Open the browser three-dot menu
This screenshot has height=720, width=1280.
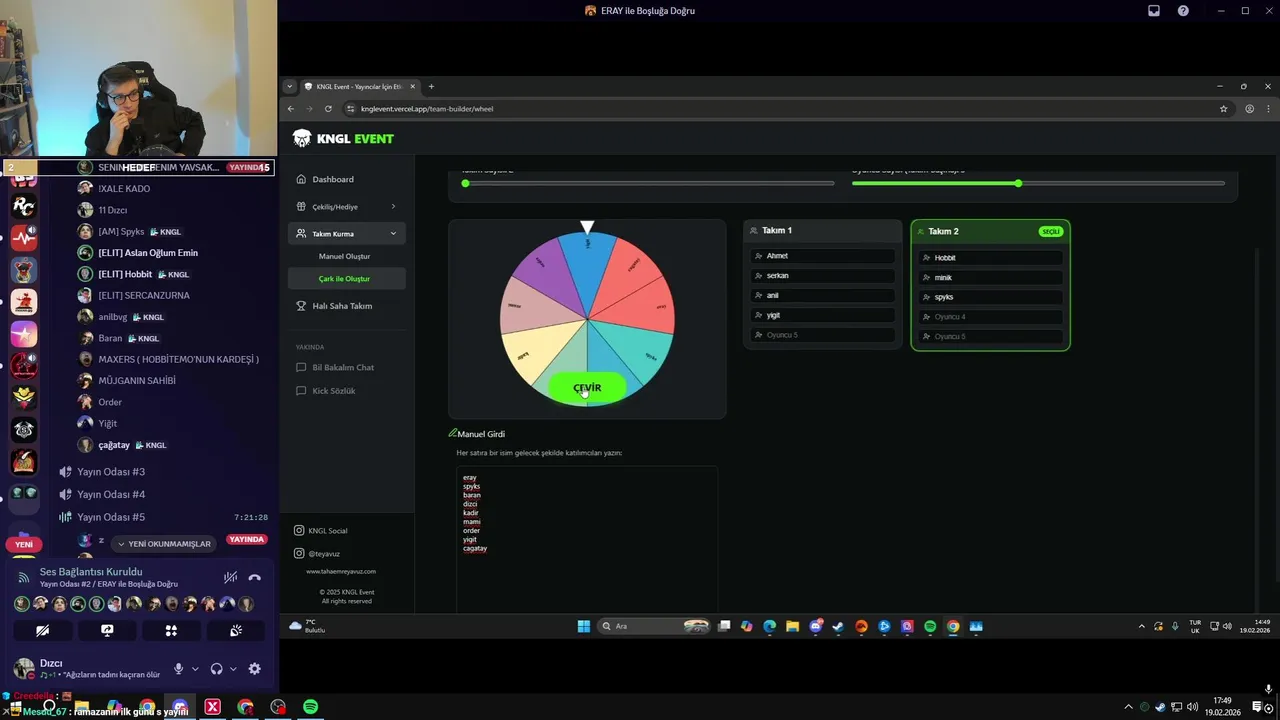(x=1268, y=108)
